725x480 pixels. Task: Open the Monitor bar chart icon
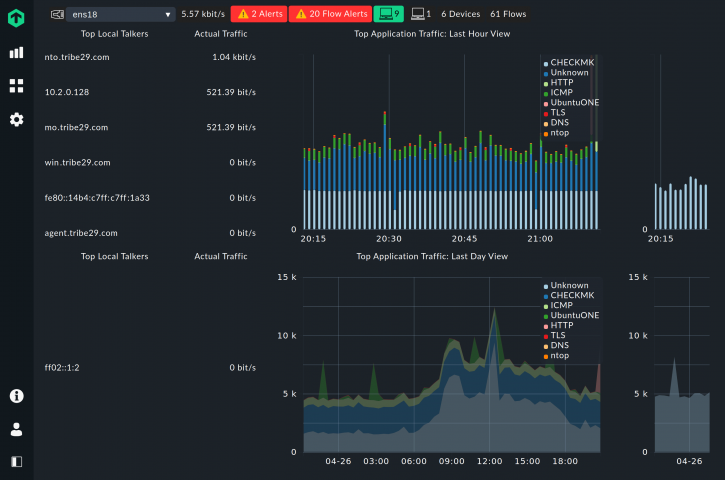16,53
